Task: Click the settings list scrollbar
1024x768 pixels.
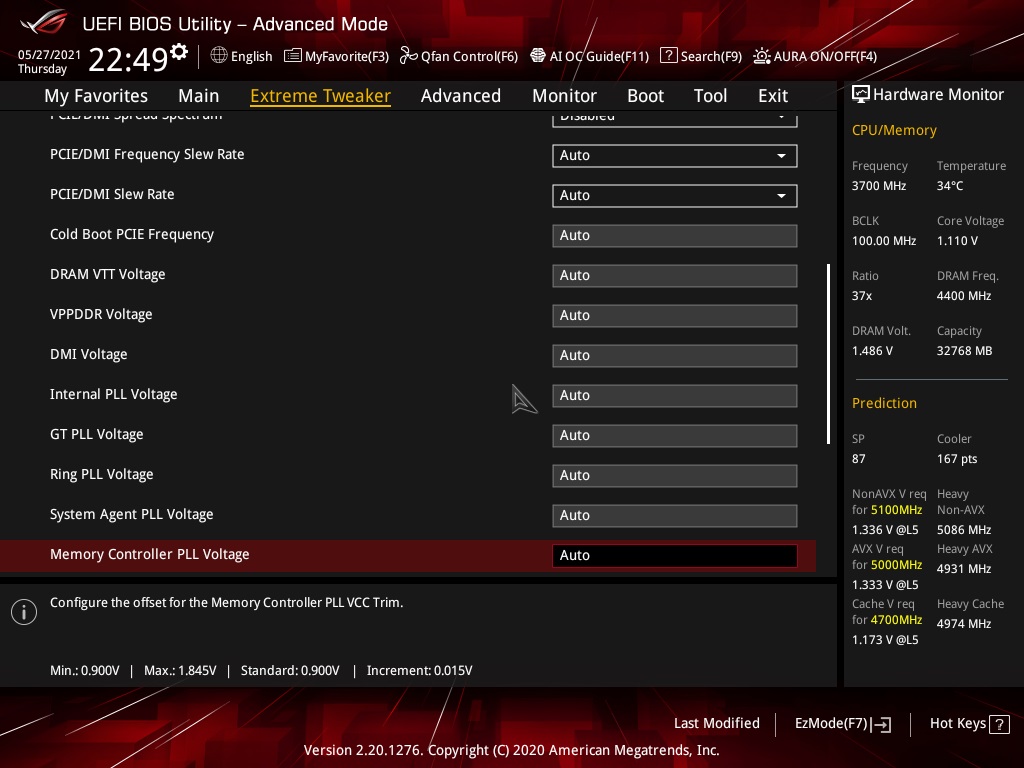Action: click(828, 354)
